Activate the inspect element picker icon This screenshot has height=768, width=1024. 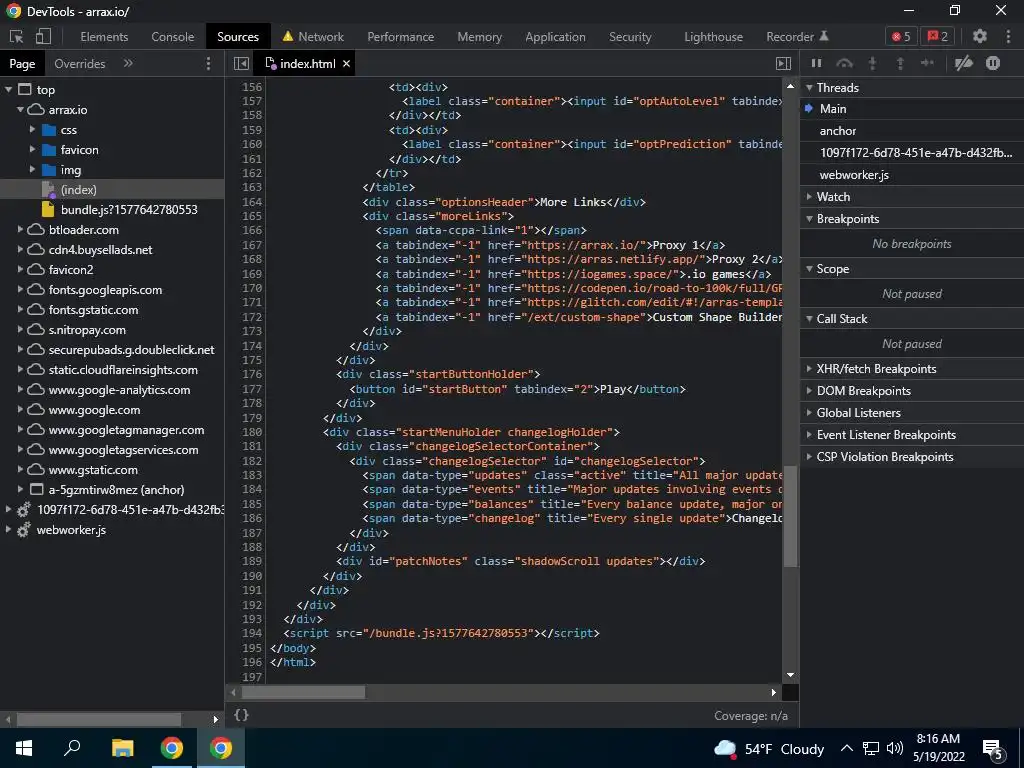pos(17,37)
